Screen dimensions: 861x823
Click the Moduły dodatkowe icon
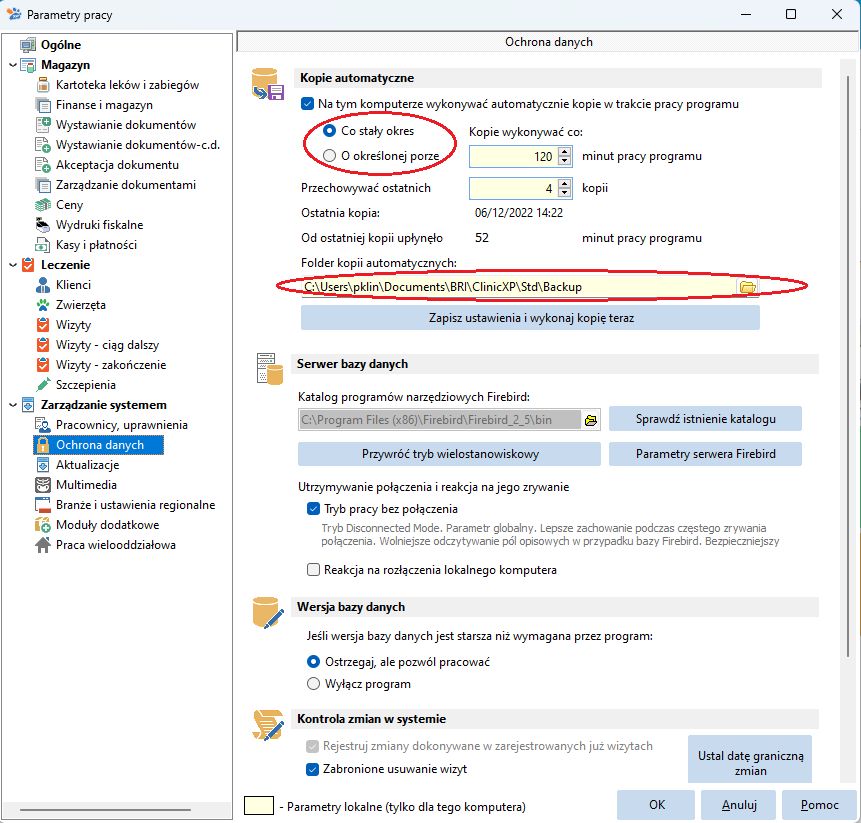[43, 525]
